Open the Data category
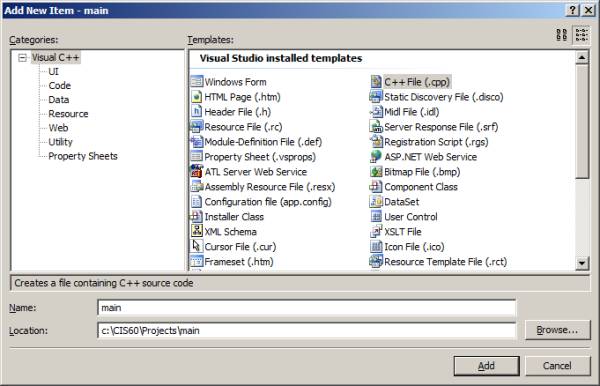 coord(59,100)
